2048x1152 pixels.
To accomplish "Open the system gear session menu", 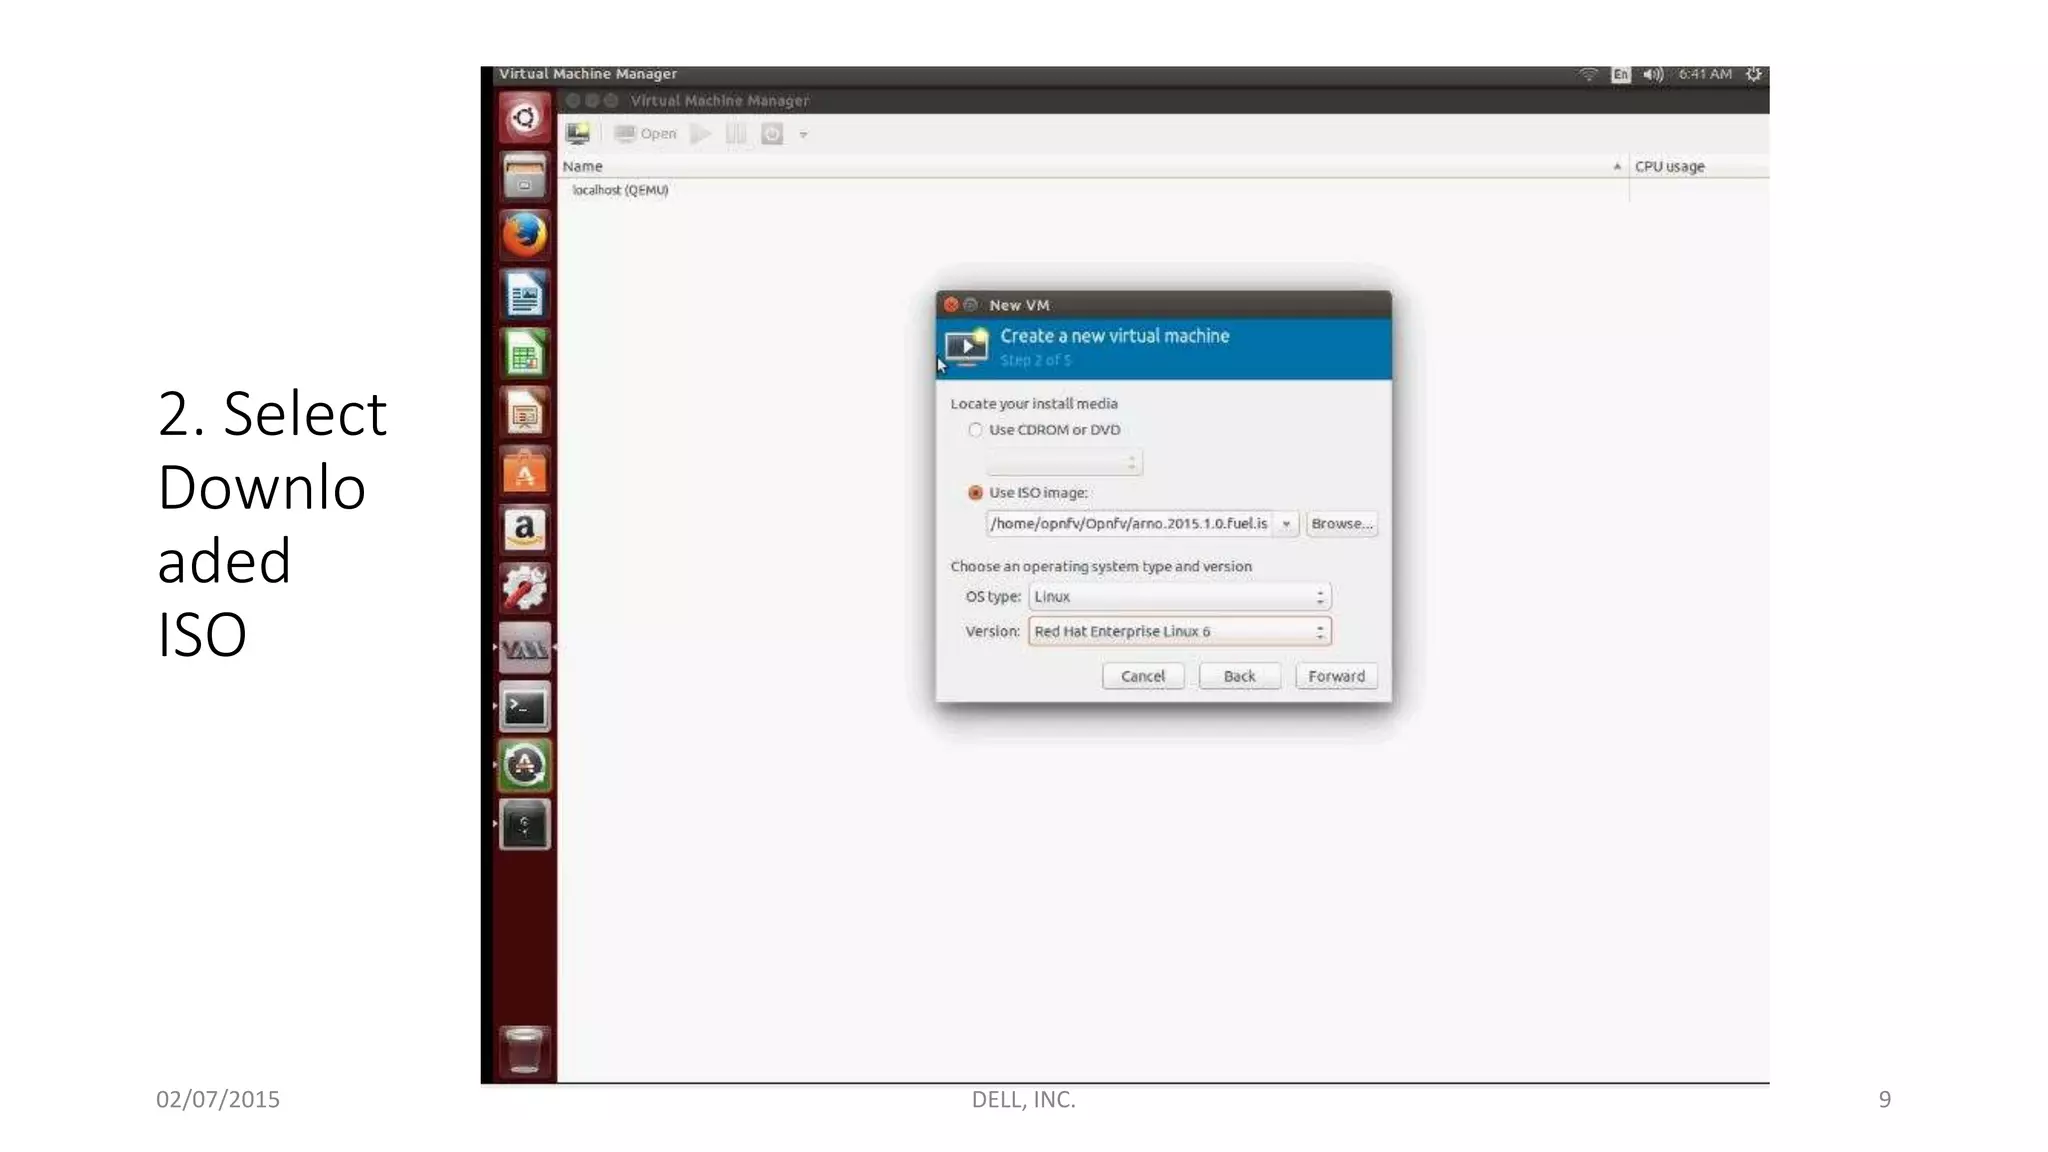I will tap(1754, 75).
